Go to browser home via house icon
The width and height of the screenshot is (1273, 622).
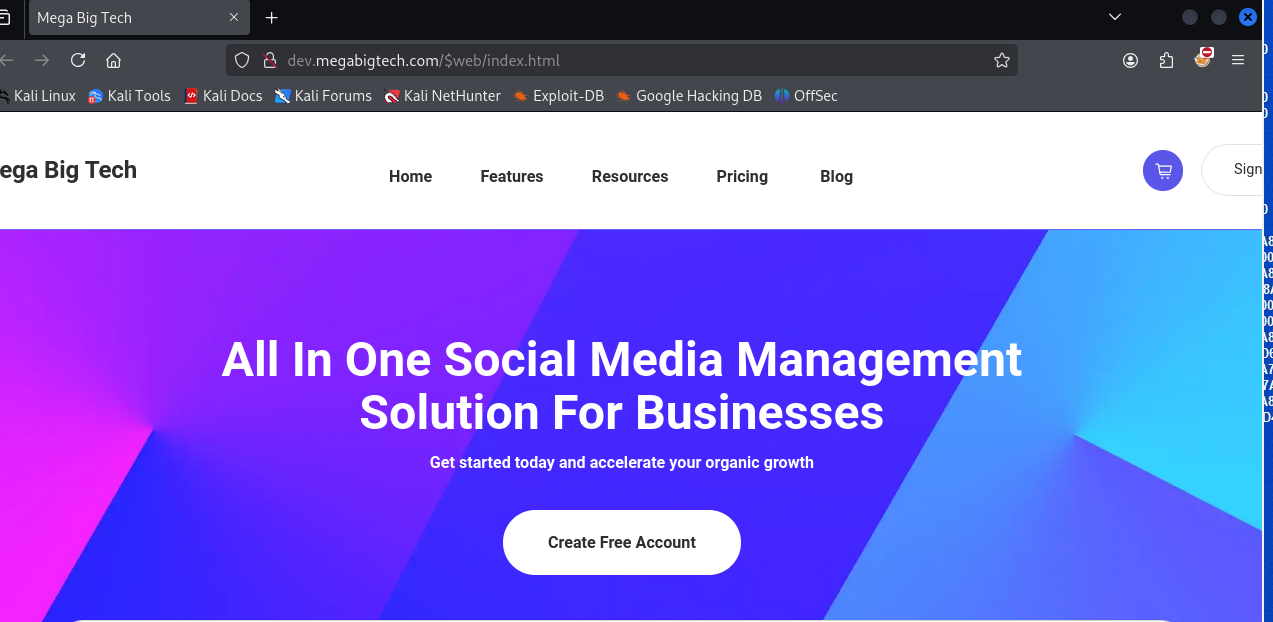[x=114, y=60]
